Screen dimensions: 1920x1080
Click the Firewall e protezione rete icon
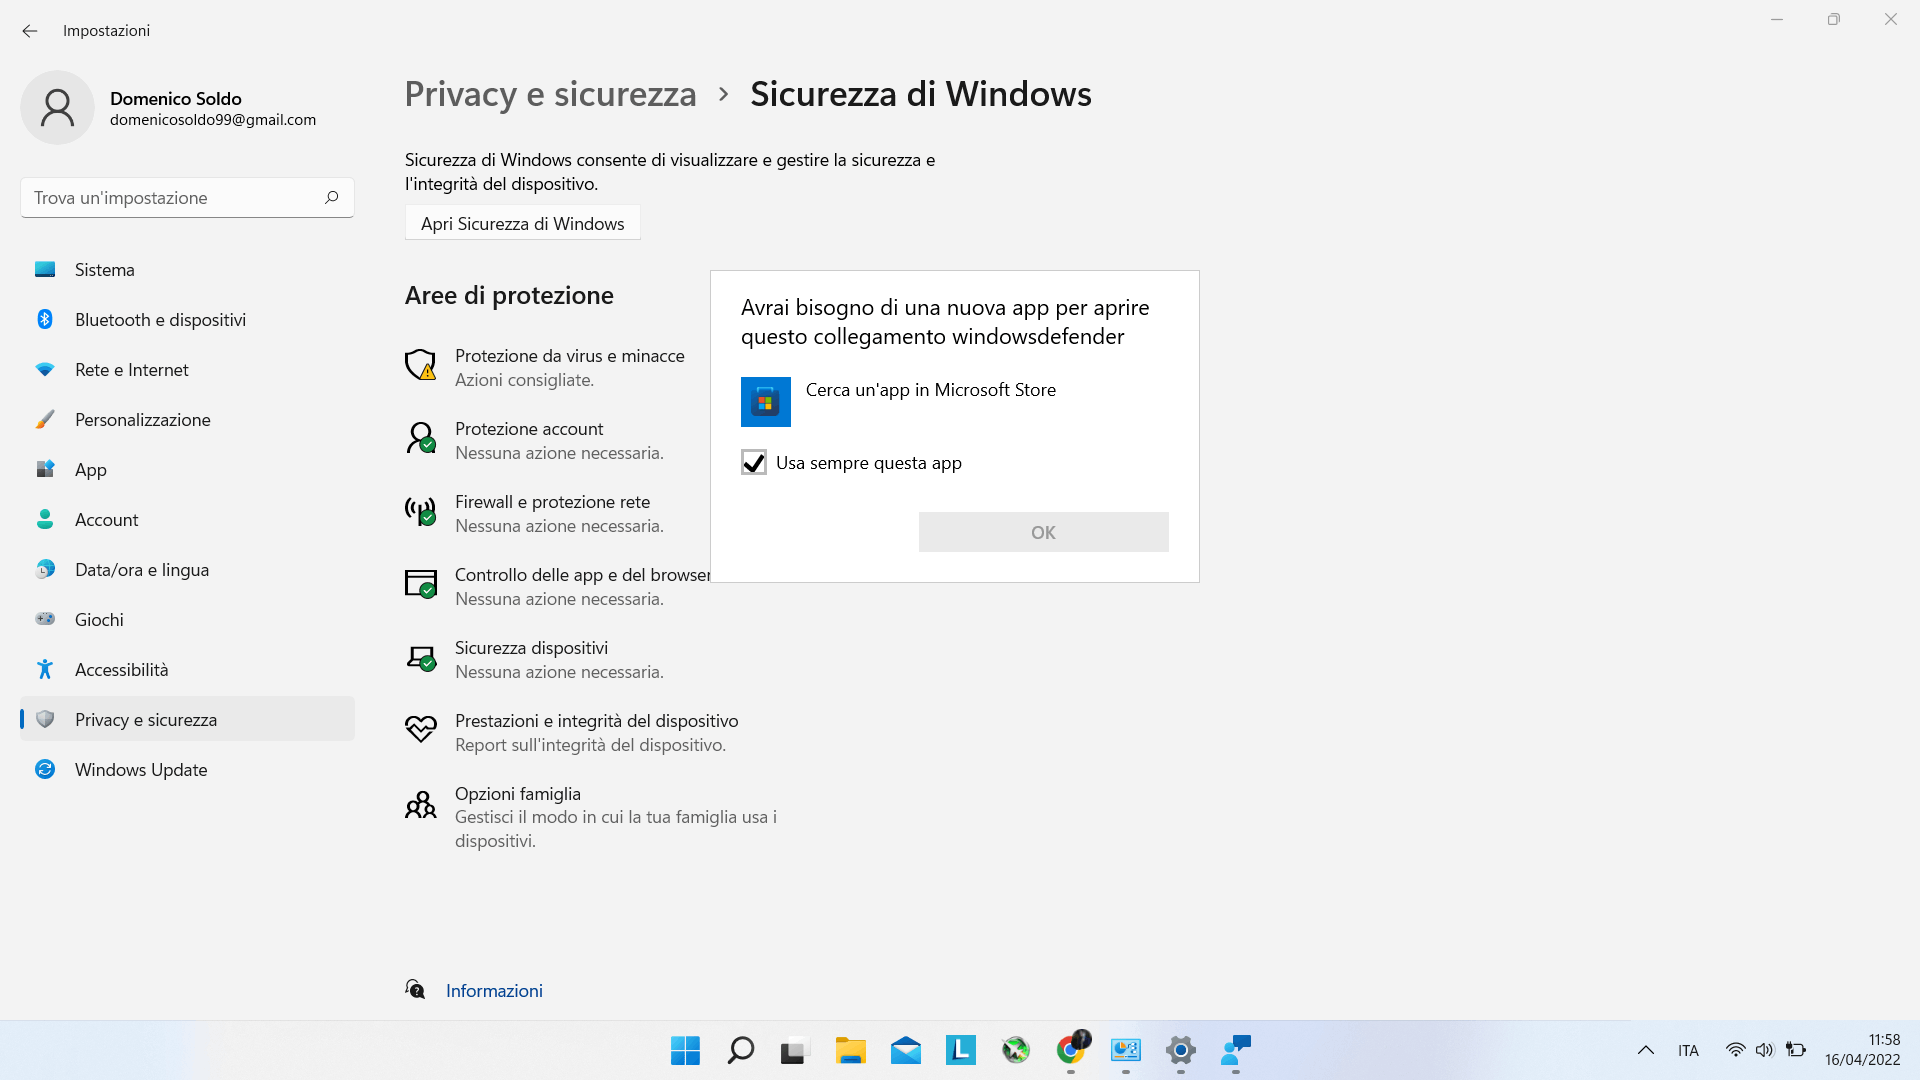[x=420, y=511]
